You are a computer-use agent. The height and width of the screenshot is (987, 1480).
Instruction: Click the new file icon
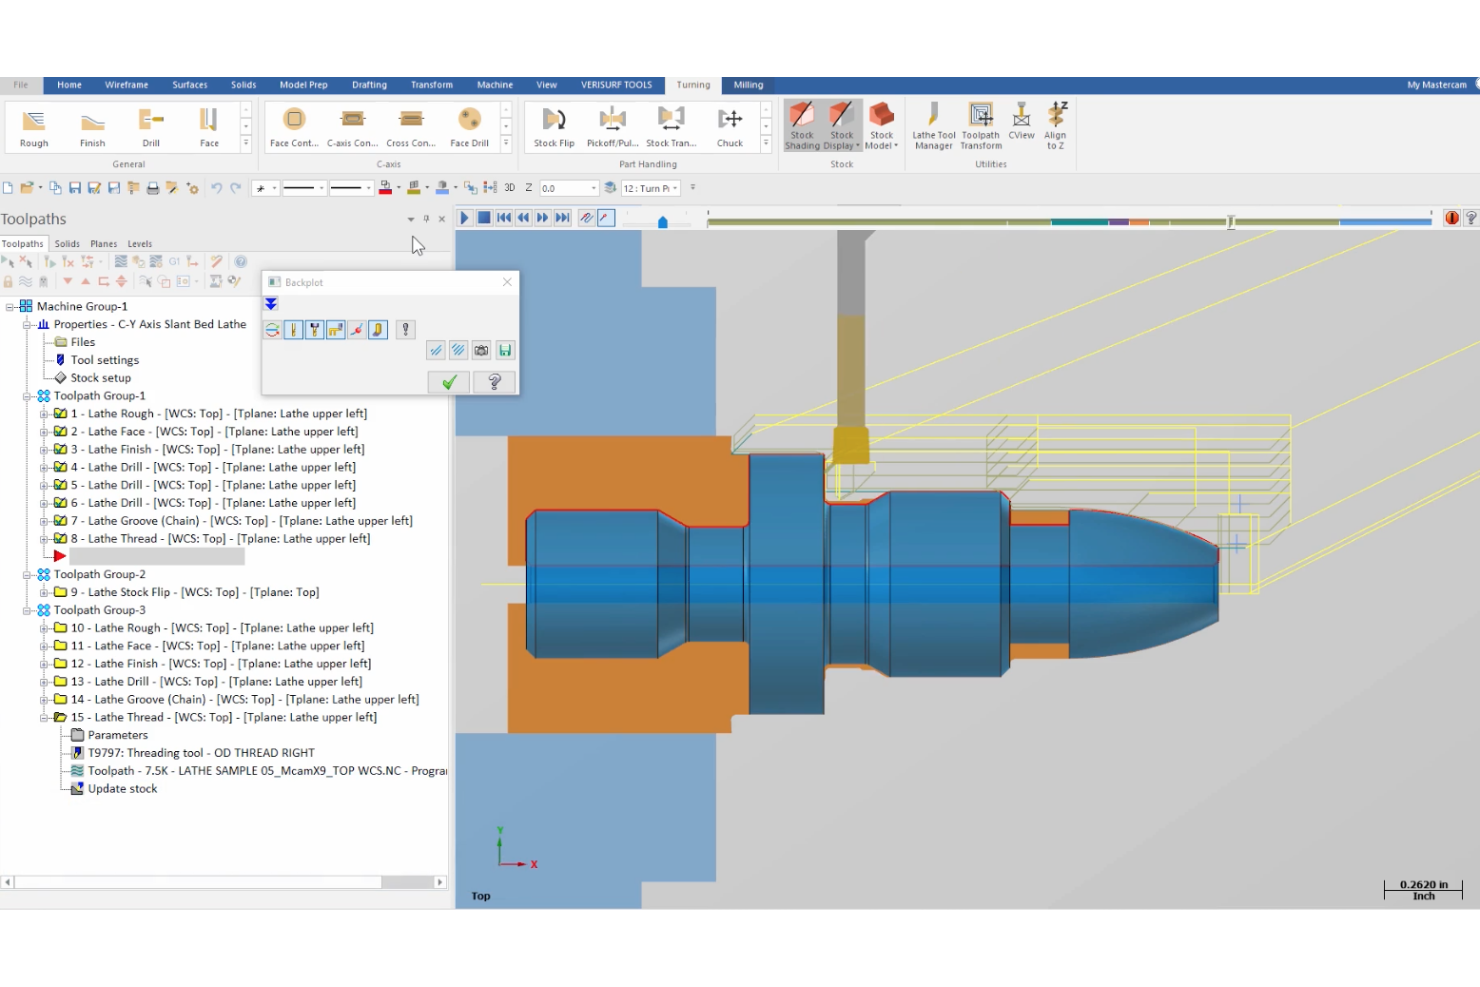[x=8, y=188]
